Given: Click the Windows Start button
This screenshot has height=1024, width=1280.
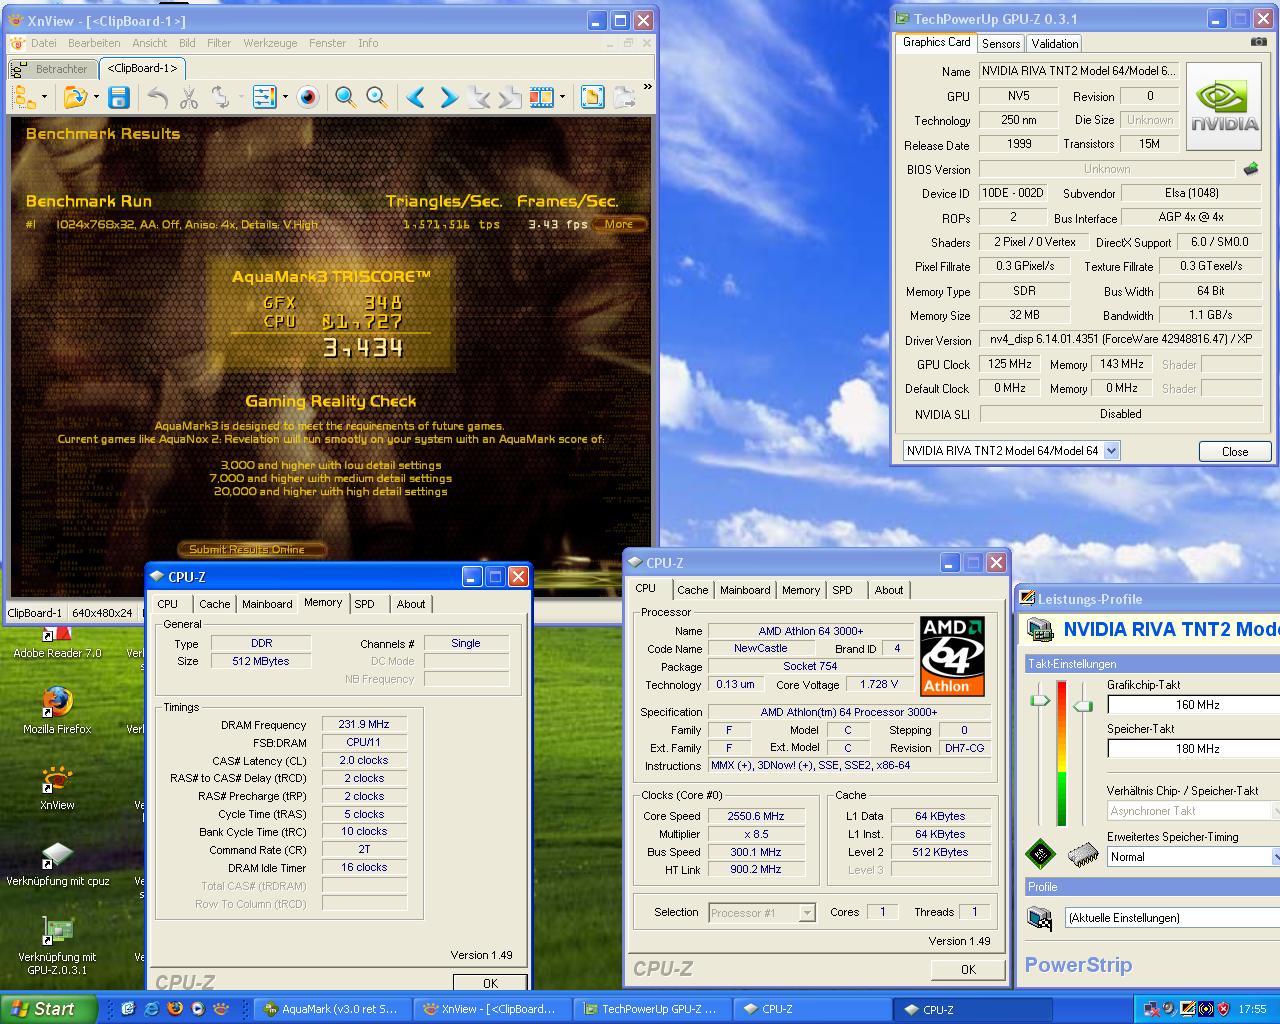Looking at the screenshot, I should [x=49, y=1009].
